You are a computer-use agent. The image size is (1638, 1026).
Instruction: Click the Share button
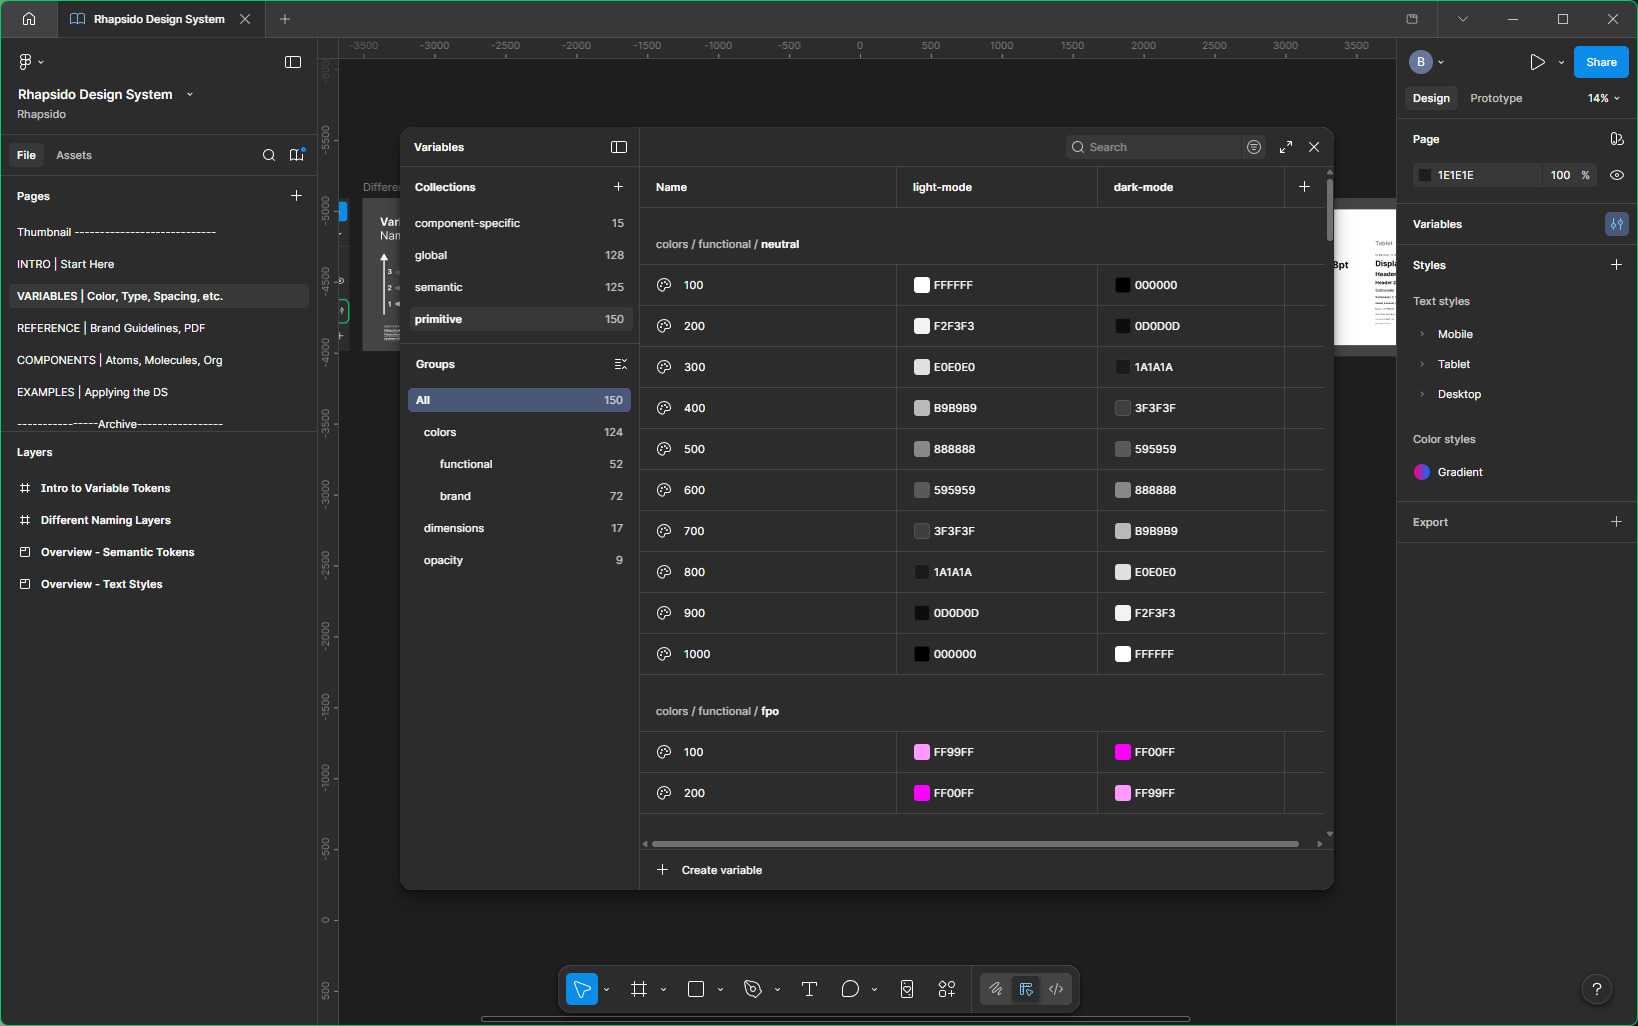coord(1600,62)
